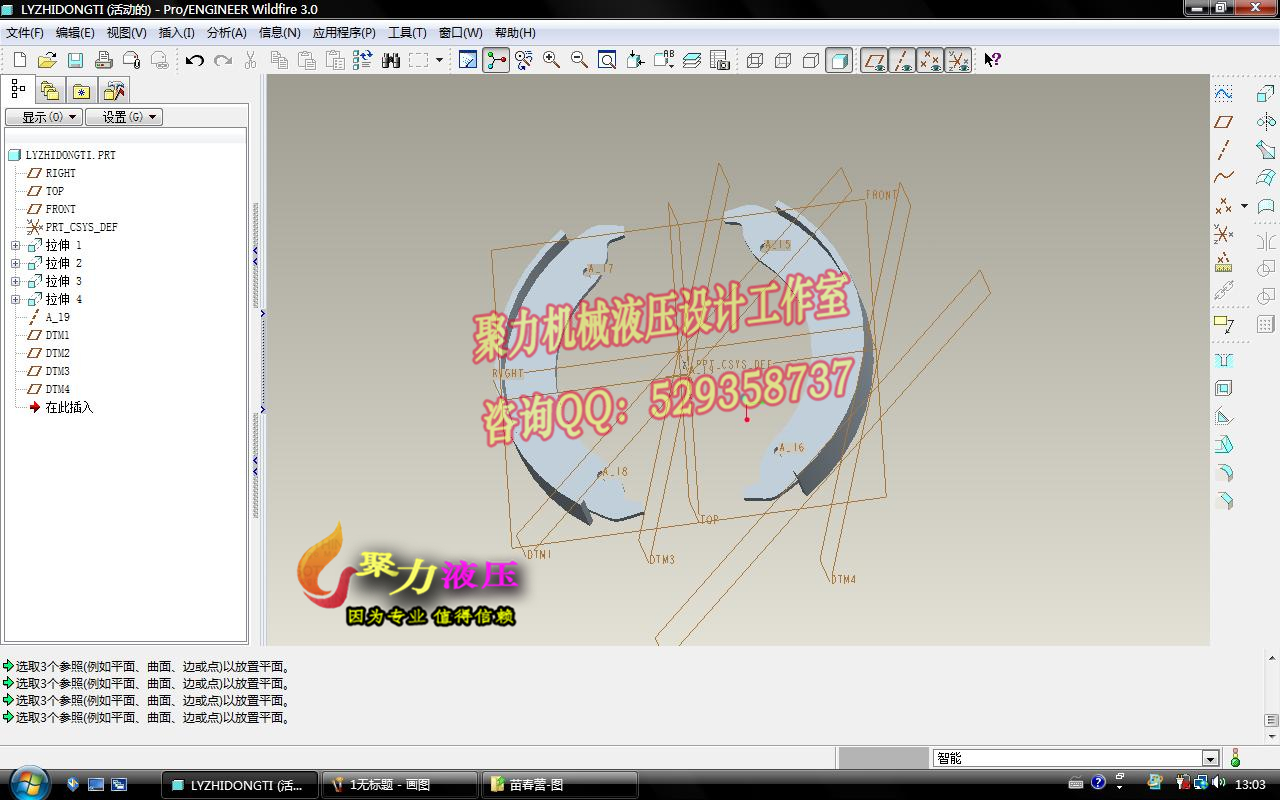1280x800 pixels.
Task: Activate the Zoom In tool
Action: (549, 60)
